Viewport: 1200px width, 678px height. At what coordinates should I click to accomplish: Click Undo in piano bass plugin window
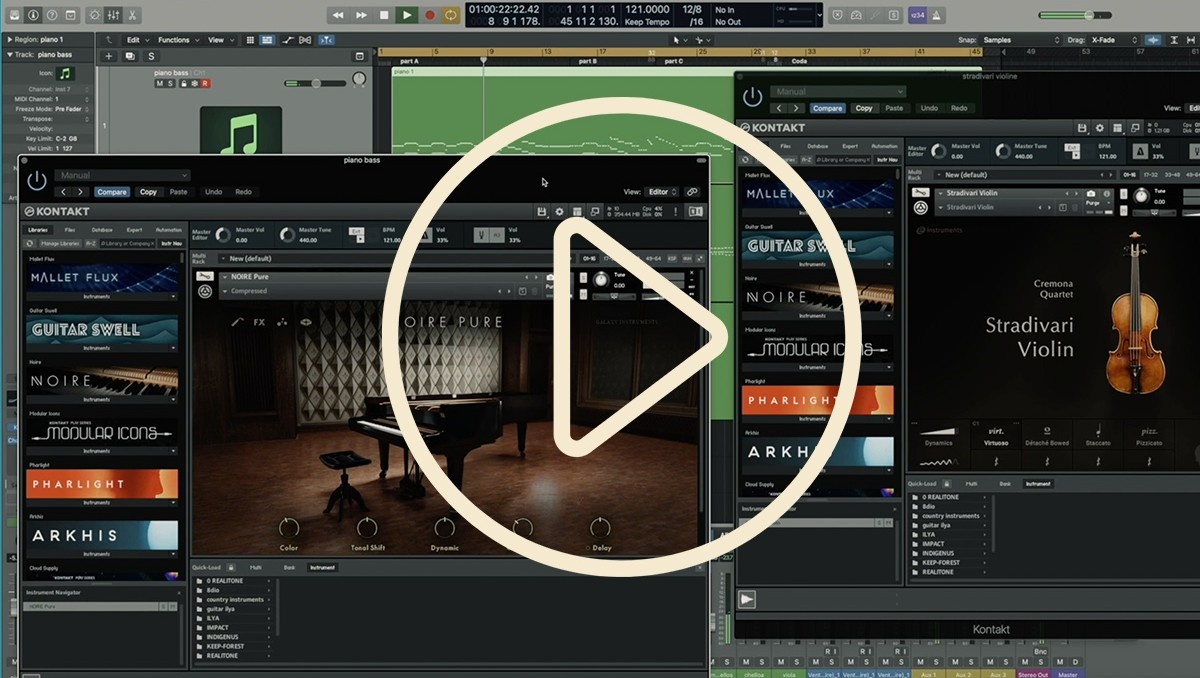point(213,192)
